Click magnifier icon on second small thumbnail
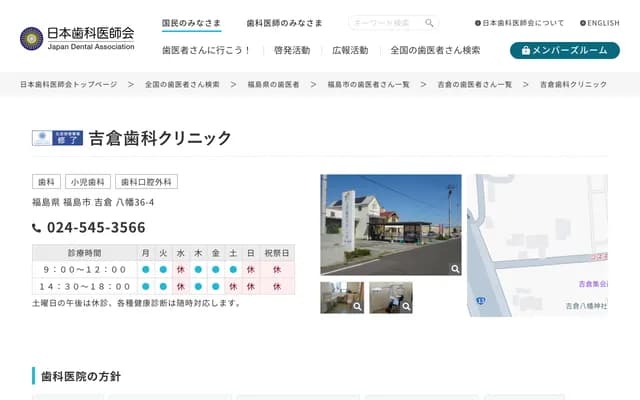Viewport: 640px width, 400px height. pyautogui.click(x=406, y=307)
